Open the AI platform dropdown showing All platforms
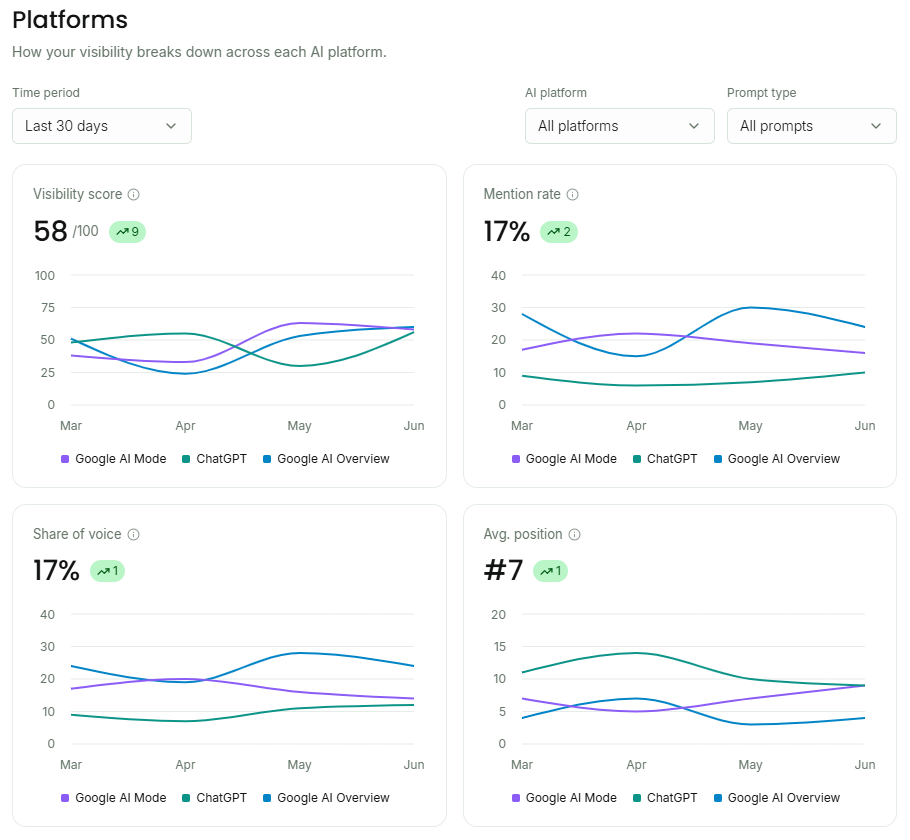This screenshot has width=910, height=840. pyautogui.click(x=619, y=126)
